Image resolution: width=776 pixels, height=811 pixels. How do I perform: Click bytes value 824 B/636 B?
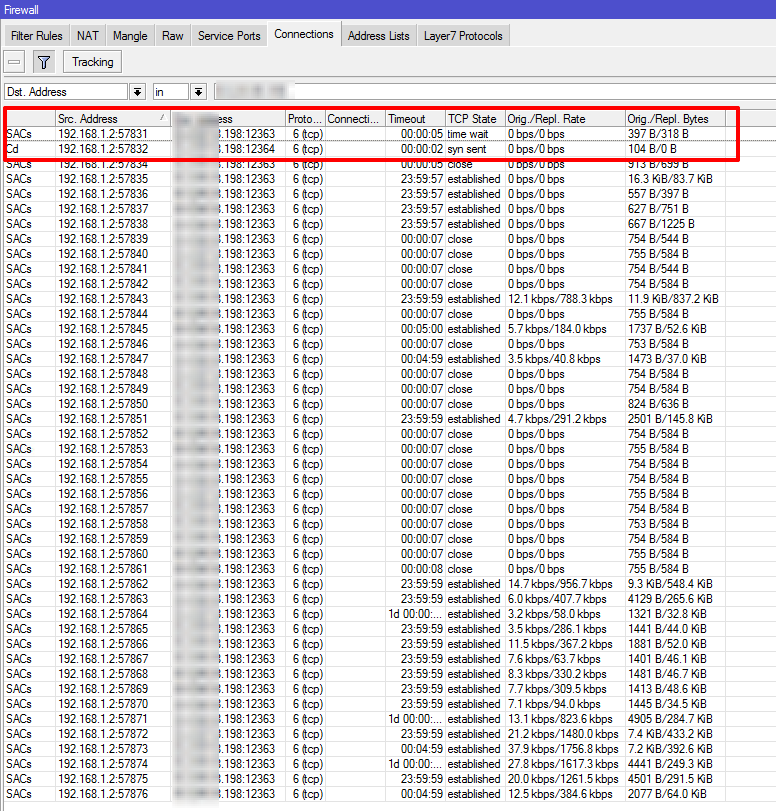[658, 404]
